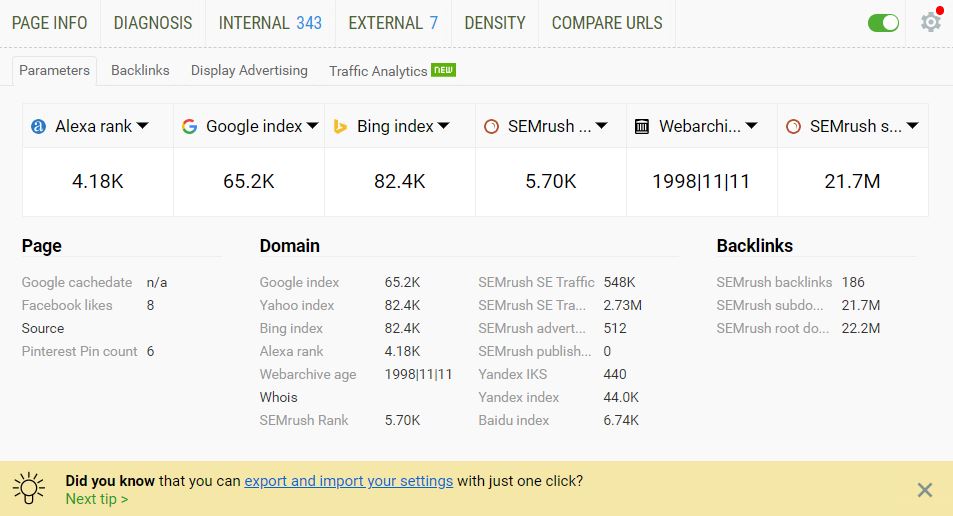Click the Domain SEMrush Rank label
The image size is (953, 516).
point(304,420)
